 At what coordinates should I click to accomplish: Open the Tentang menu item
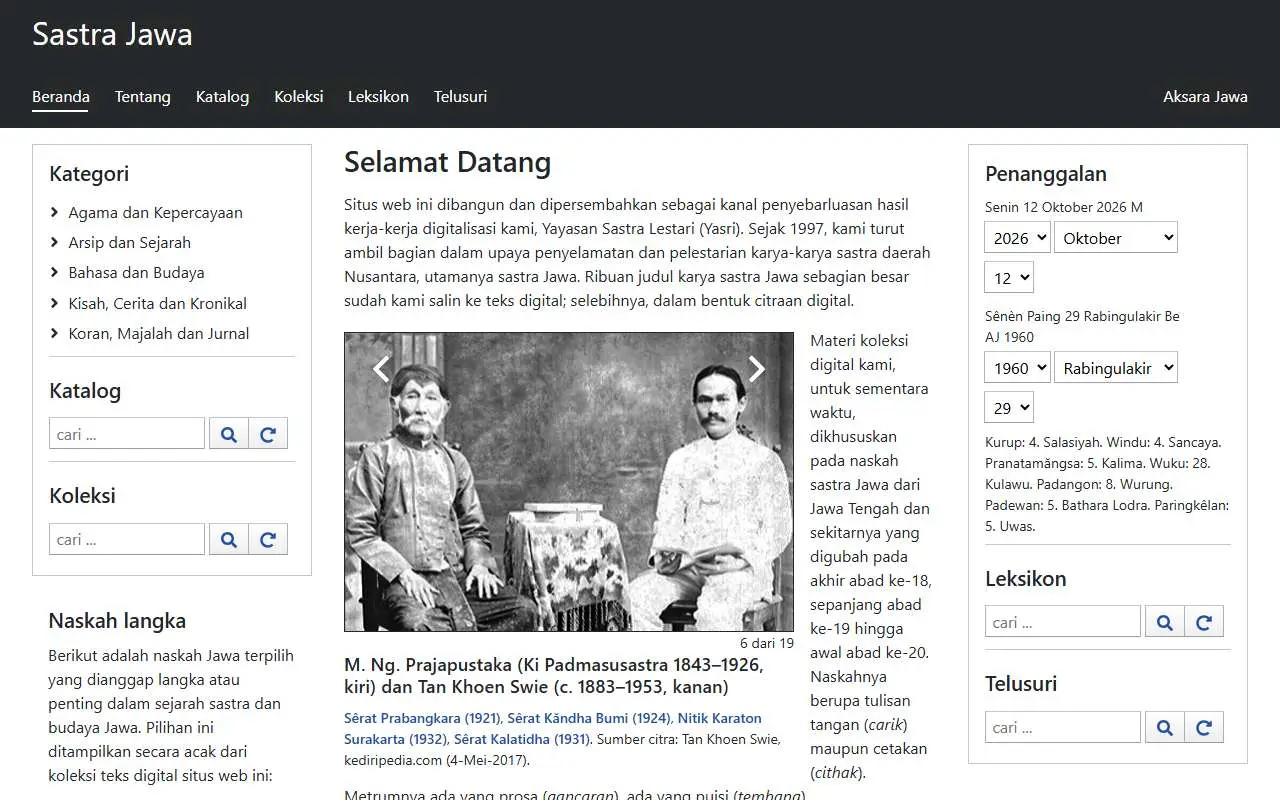[x=143, y=97]
